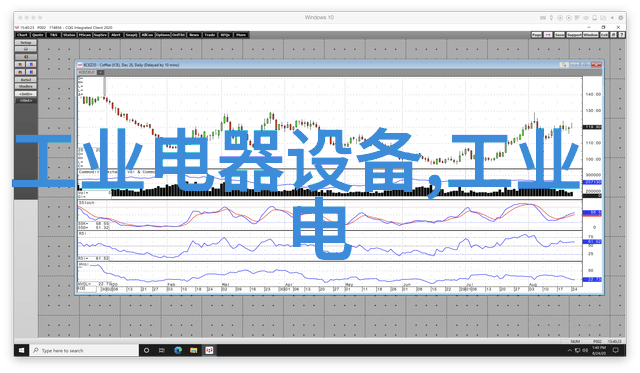Click the speaker sound icon in left sidebar
Screen dimensions: 640x373
pyautogui.click(x=26, y=57)
